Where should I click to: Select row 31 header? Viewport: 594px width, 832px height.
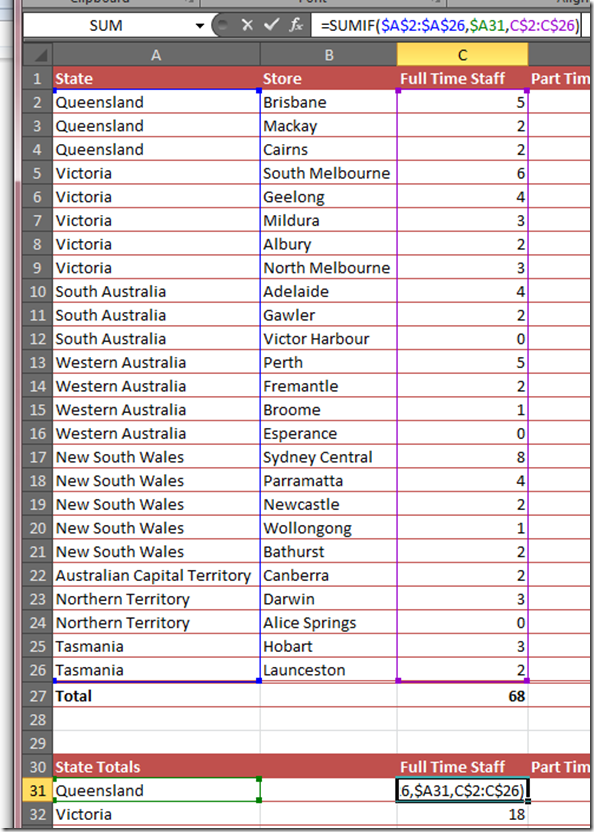pyautogui.click(x=37, y=791)
